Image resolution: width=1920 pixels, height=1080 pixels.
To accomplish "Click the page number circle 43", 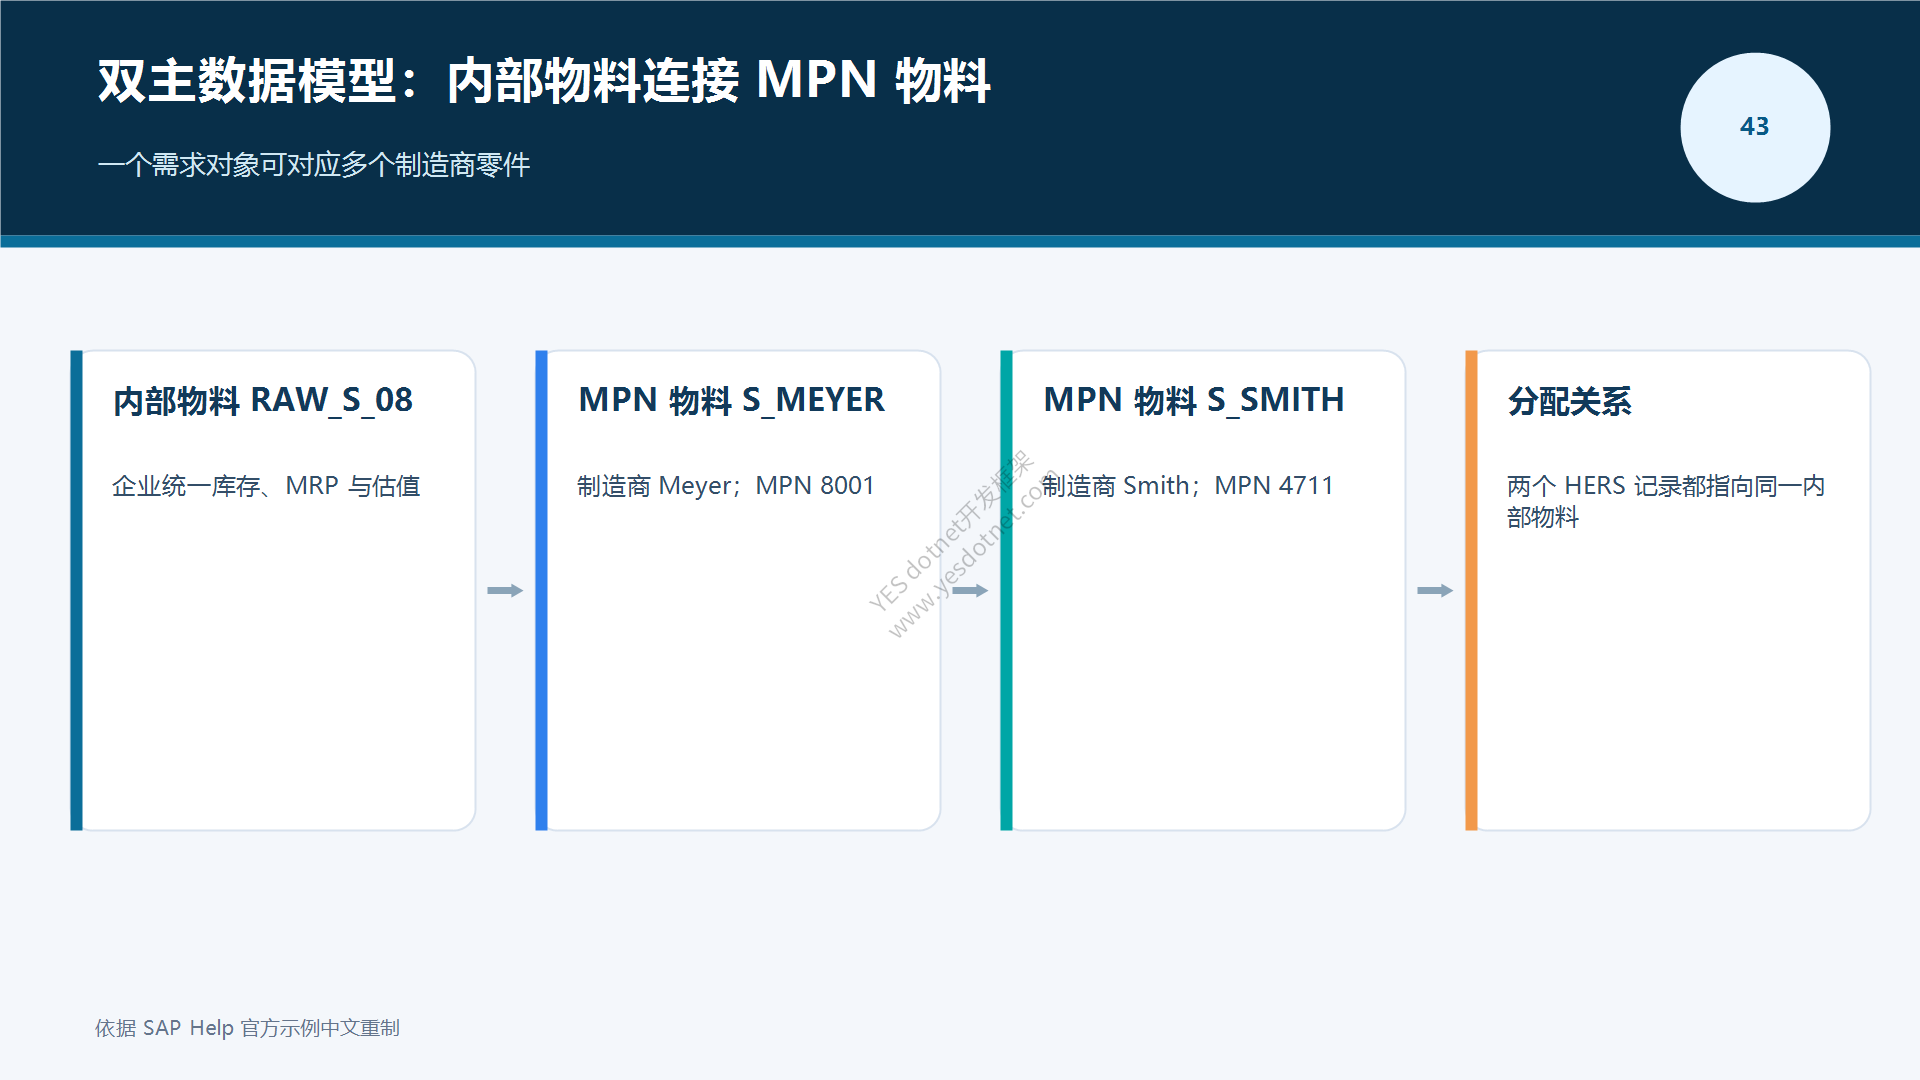I will click(1755, 127).
